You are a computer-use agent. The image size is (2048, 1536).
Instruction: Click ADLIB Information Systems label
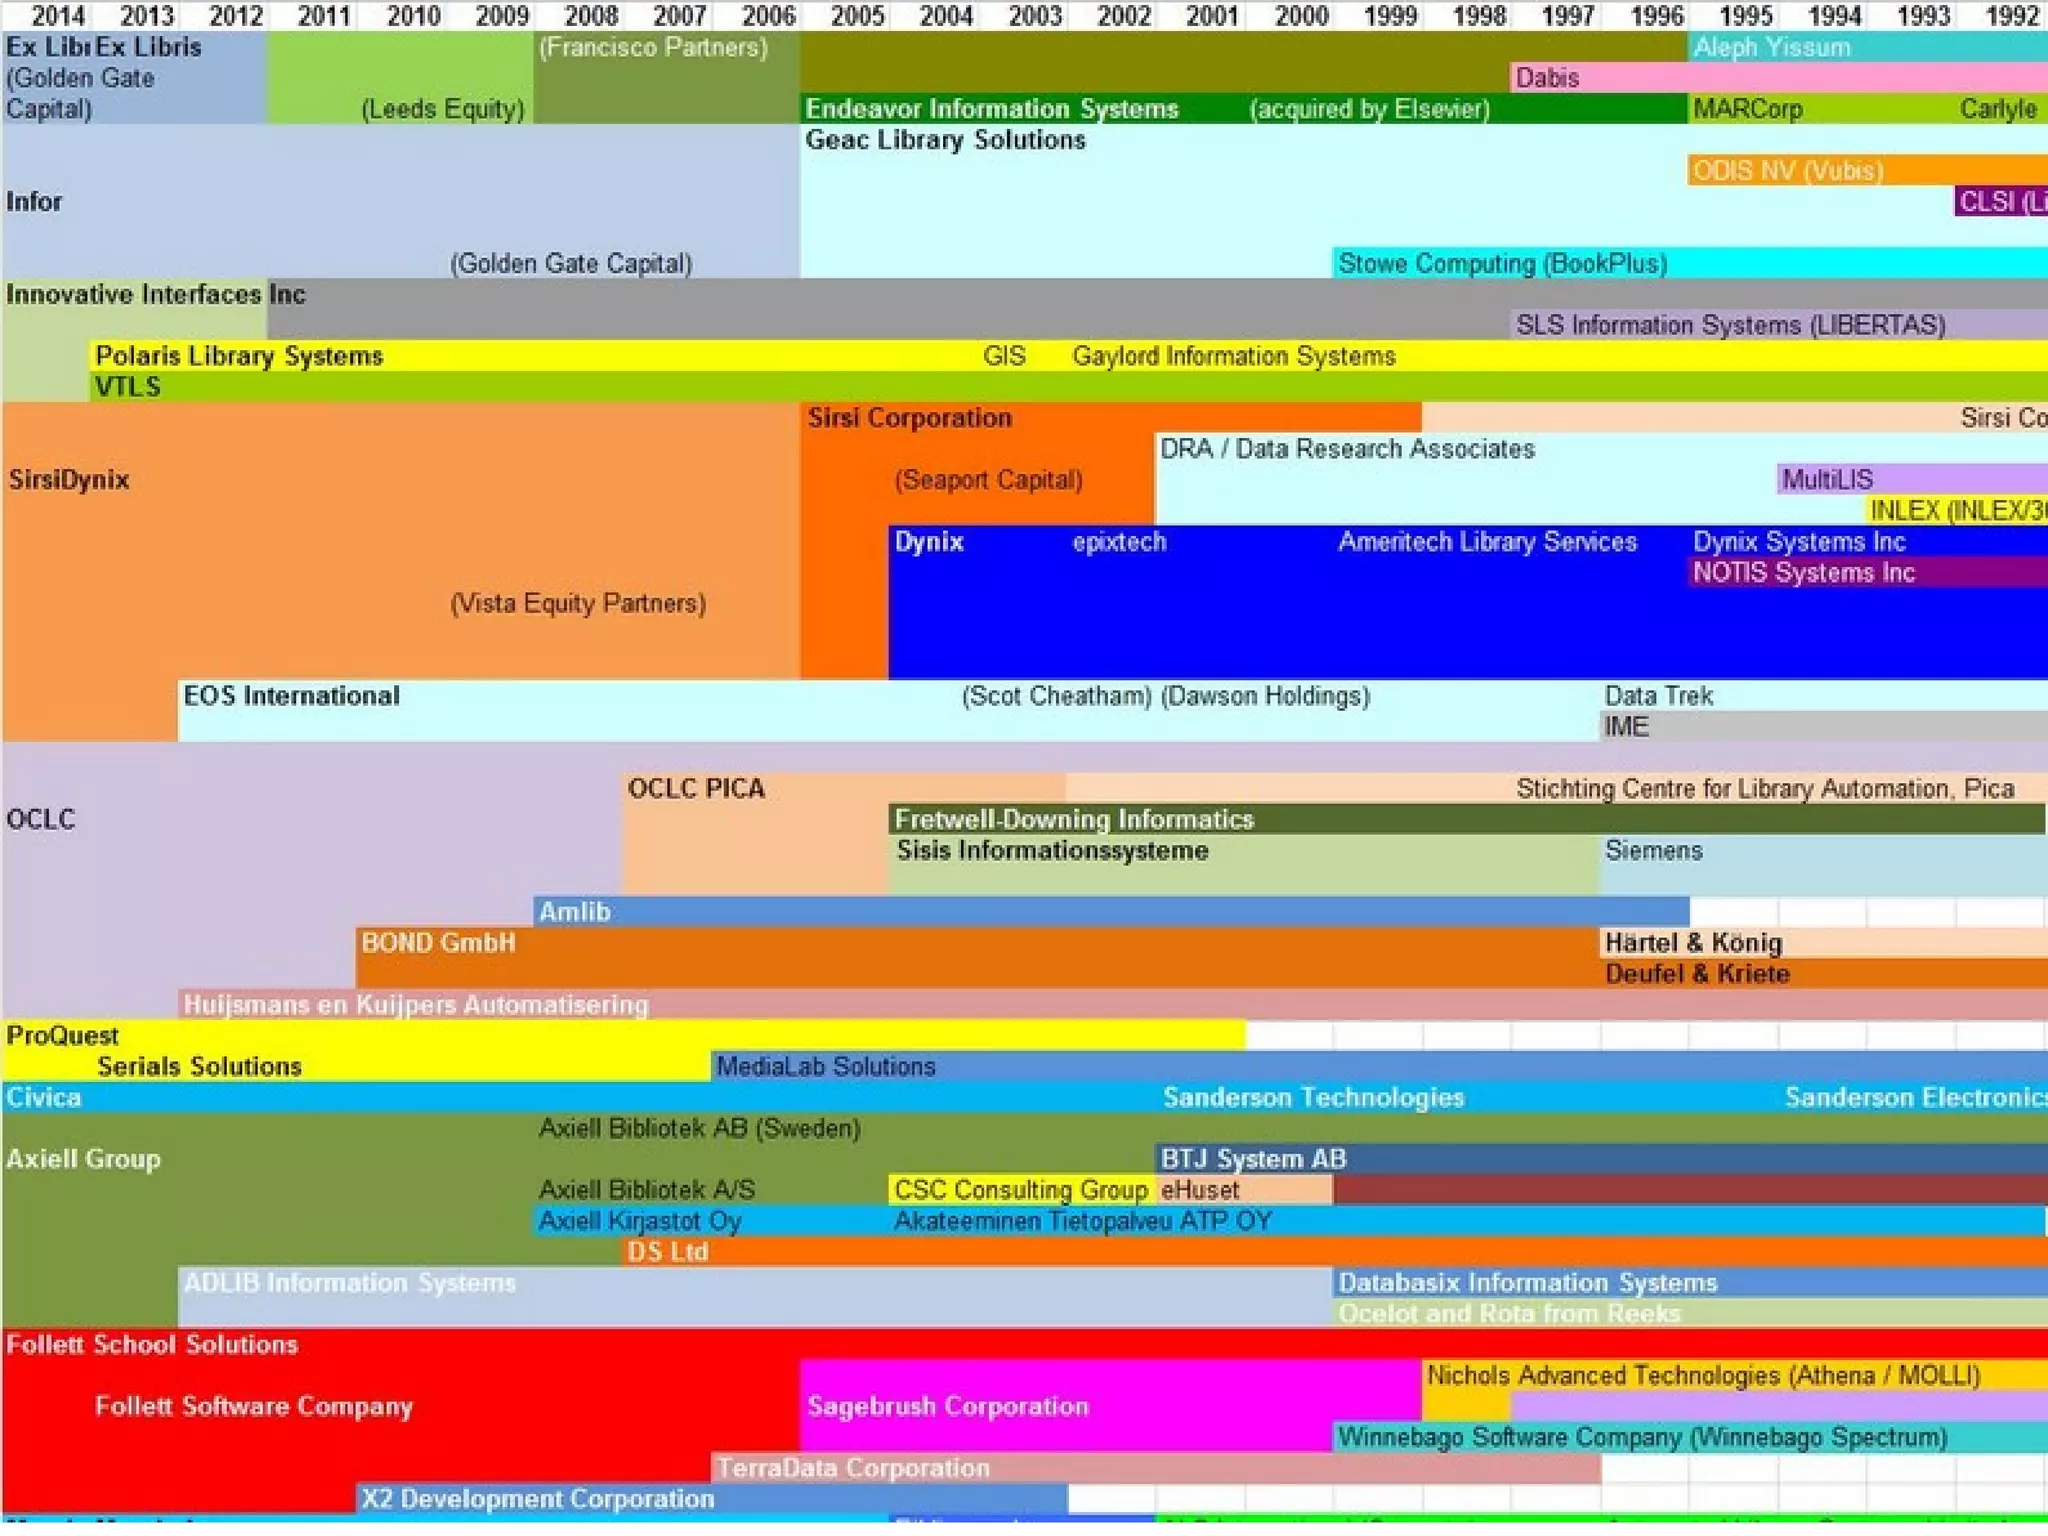tap(349, 1283)
